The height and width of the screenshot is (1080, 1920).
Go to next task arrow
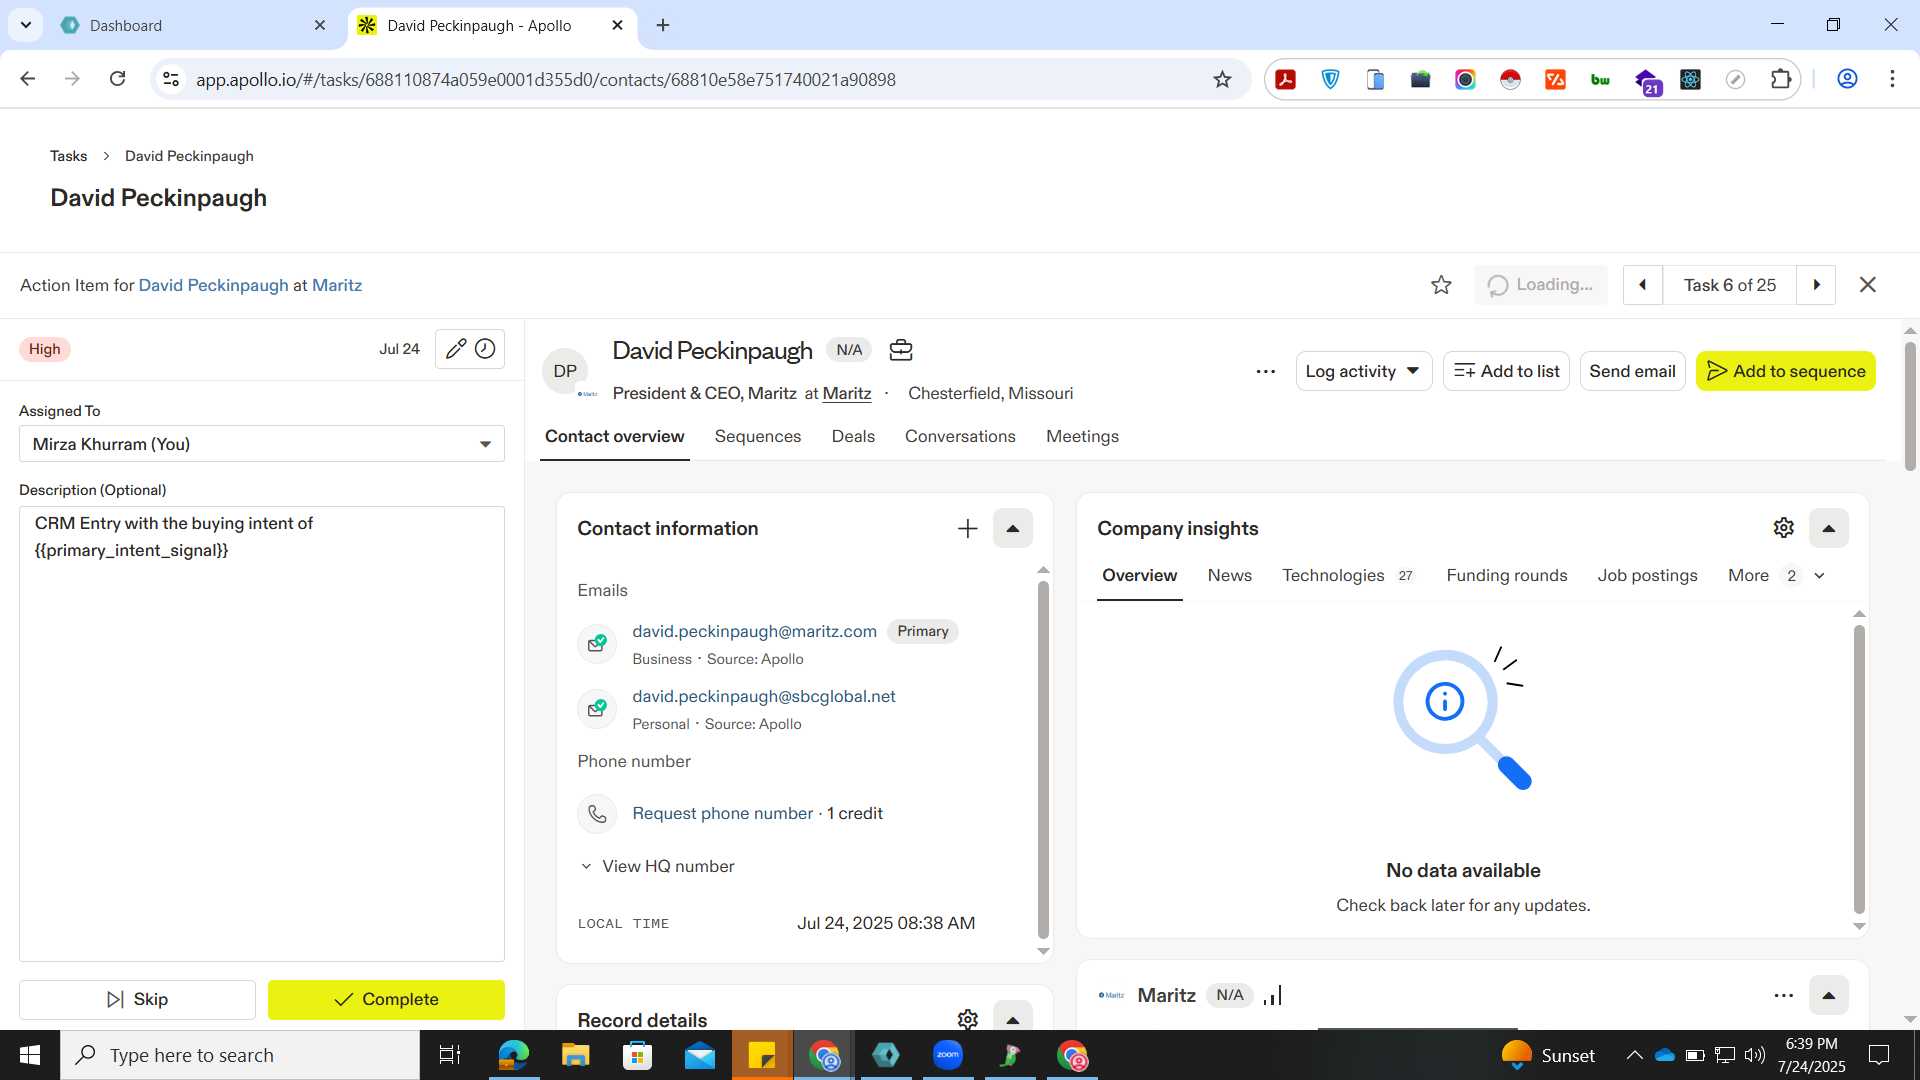(x=1817, y=285)
